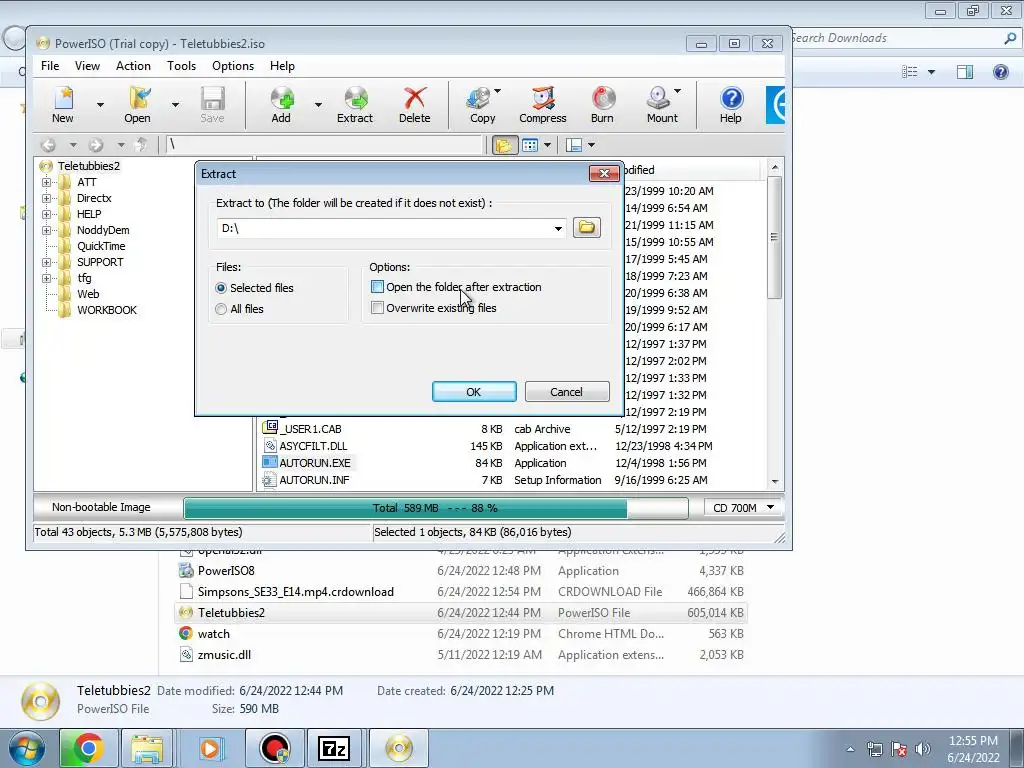Click the New toolbar icon in PowerISO
This screenshot has width=1024, height=768.
tap(63, 104)
